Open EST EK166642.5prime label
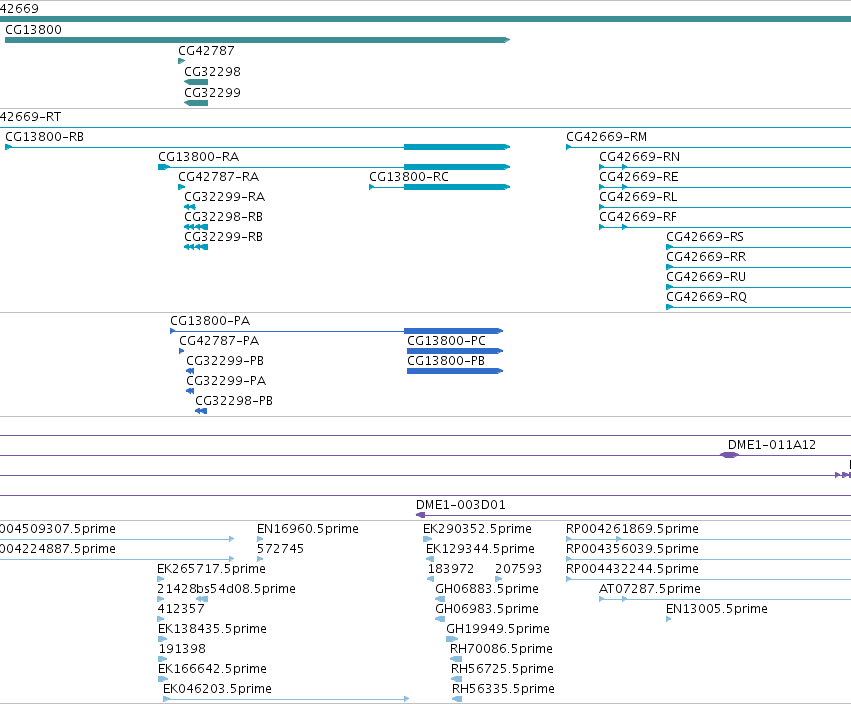Viewport: 851px width, 704px height. click(212, 669)
